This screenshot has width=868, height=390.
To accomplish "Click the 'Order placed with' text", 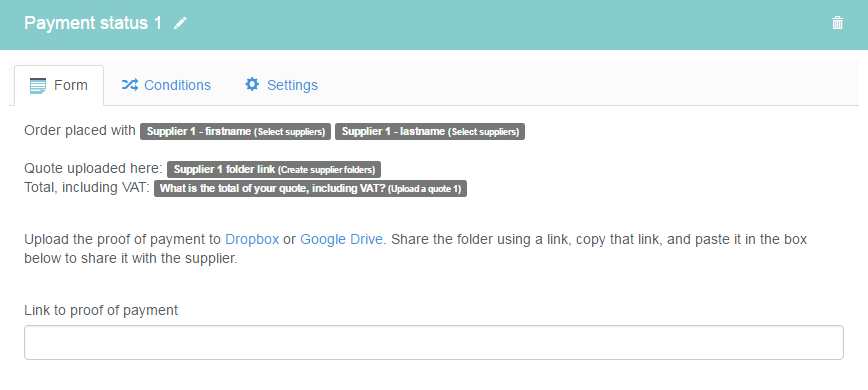I will click(x=80, y=131).
